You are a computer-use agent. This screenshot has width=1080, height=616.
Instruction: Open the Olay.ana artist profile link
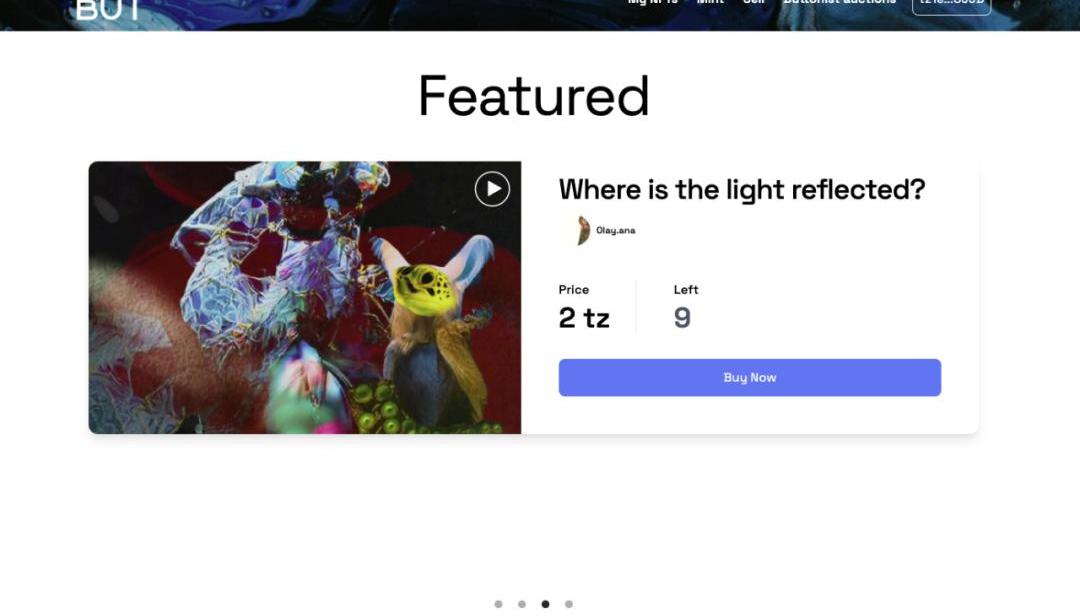(x=616, y=230)
